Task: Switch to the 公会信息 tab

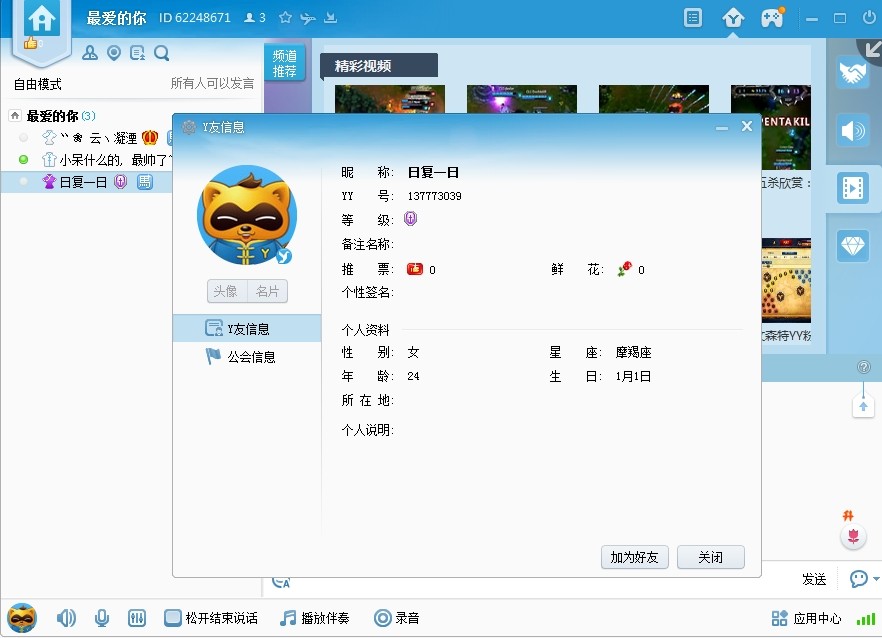Action: 250,357
